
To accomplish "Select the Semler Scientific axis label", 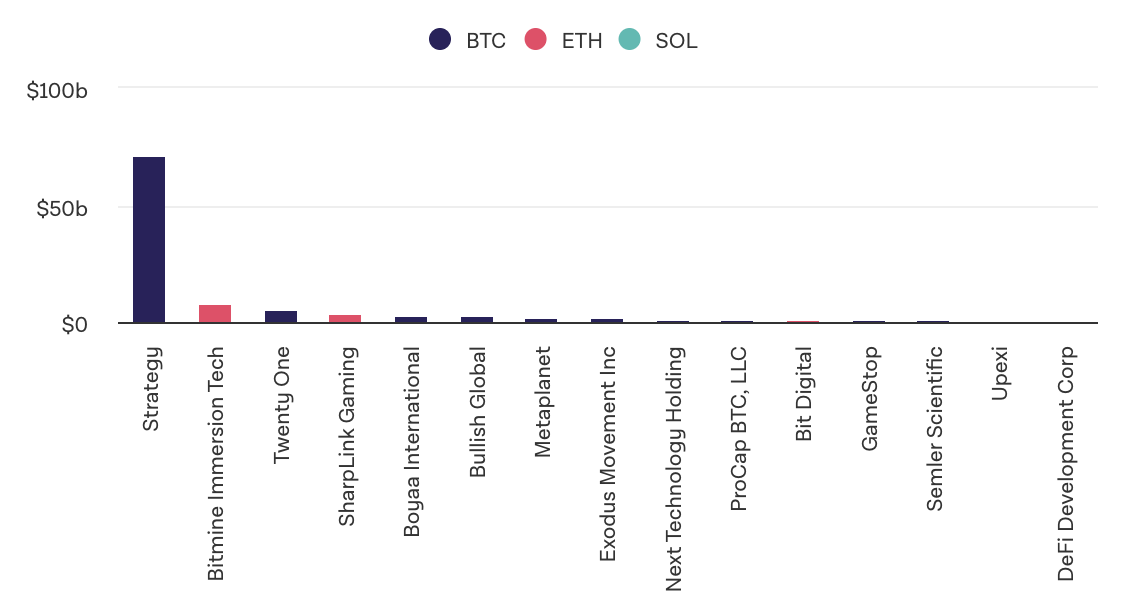I will click(x=934, y=429).
